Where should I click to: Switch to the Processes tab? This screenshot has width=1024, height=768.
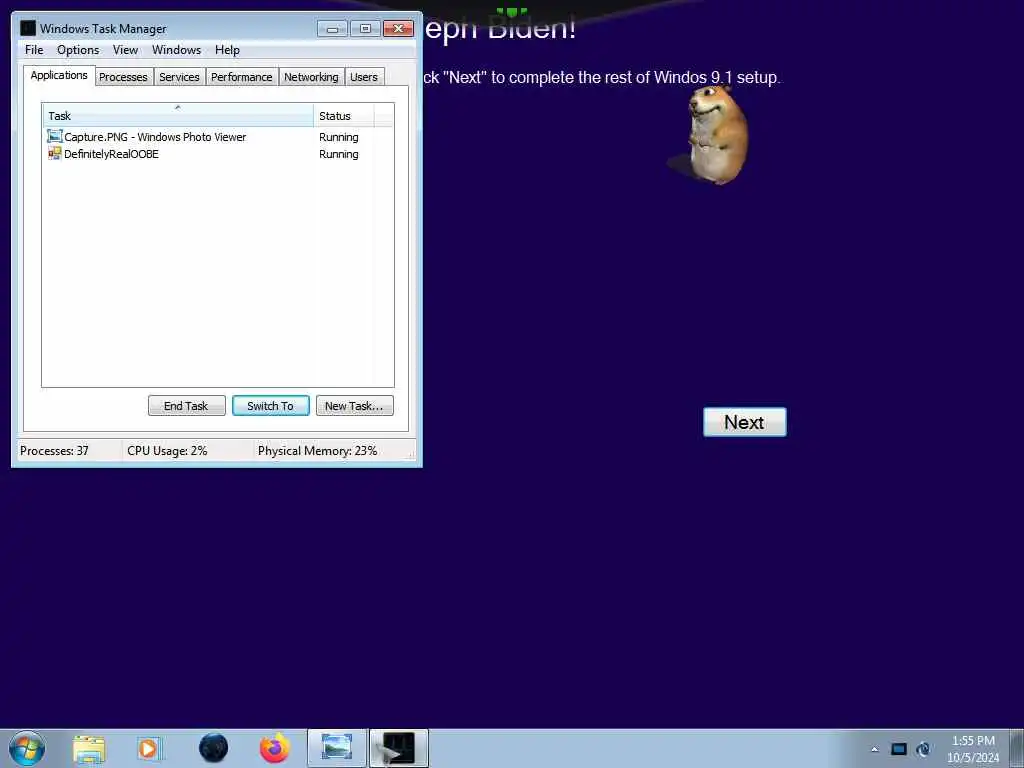pos(123,77)
